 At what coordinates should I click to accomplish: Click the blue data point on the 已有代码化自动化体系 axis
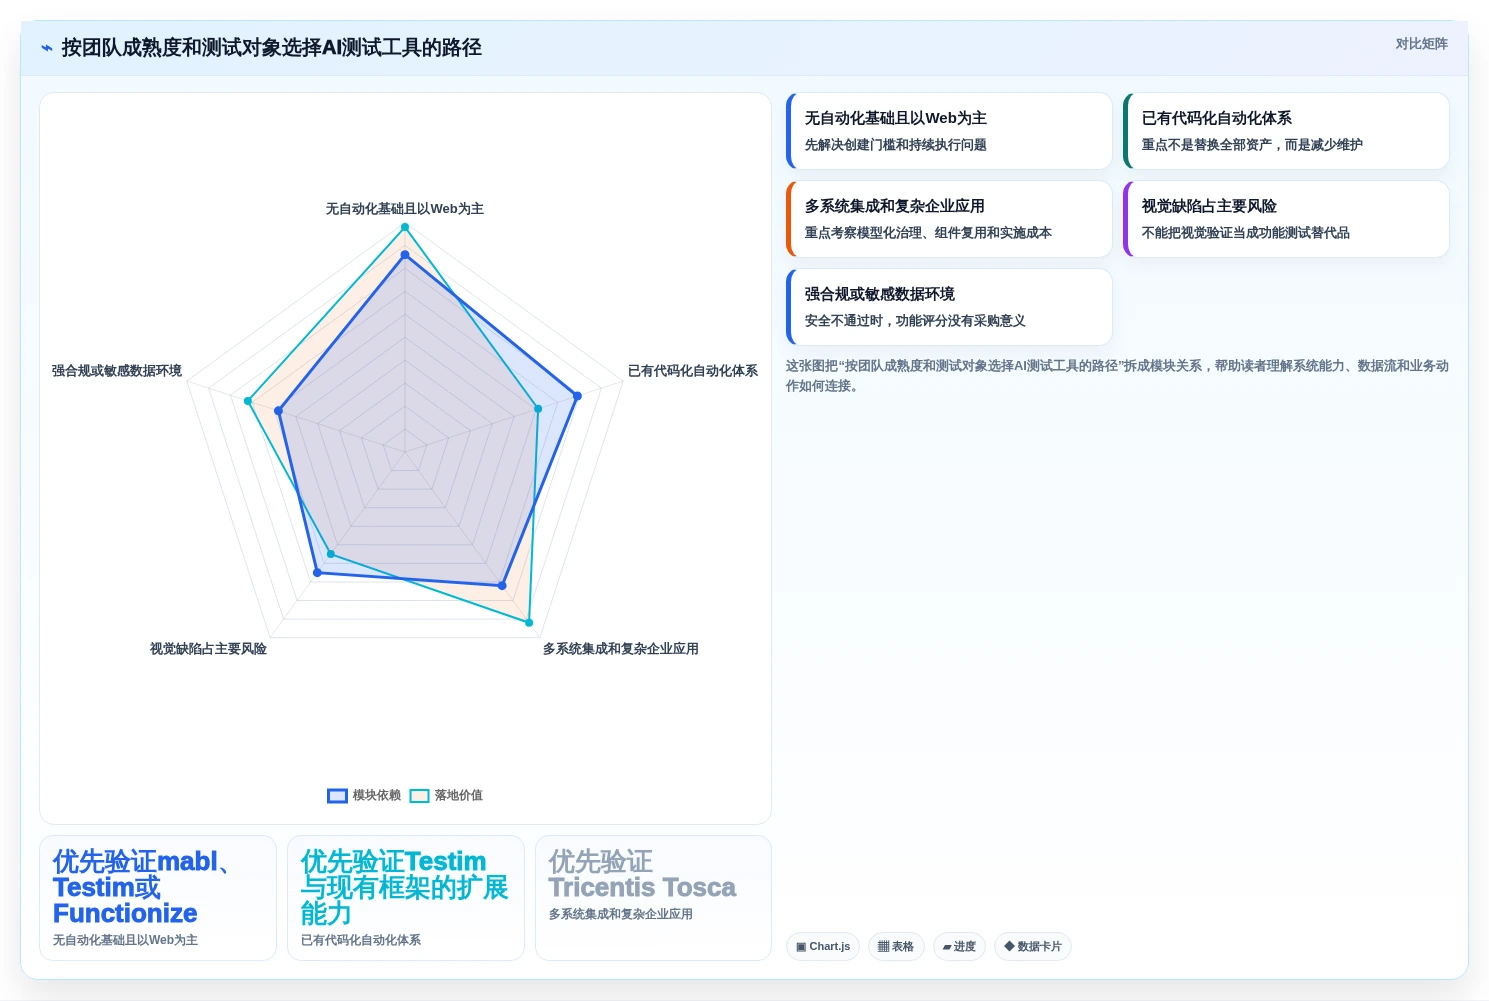tap(577, 396)
